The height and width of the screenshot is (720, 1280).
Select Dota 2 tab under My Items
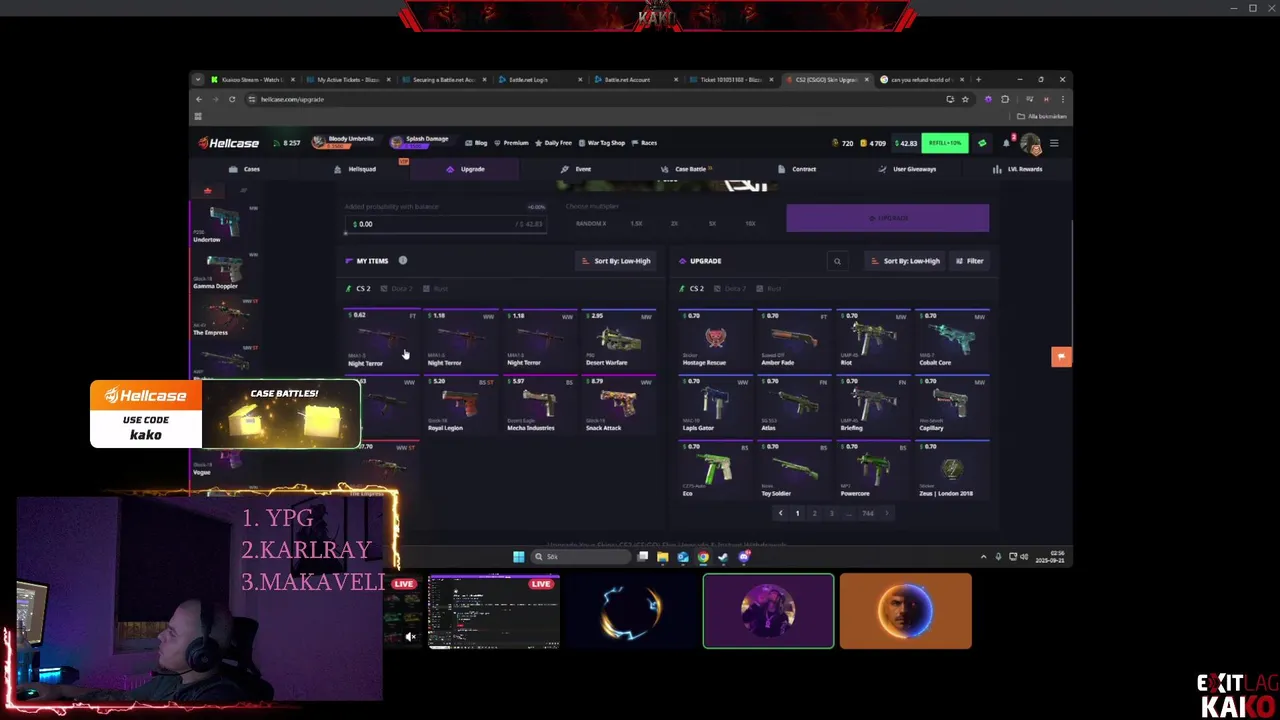(397, 289)
